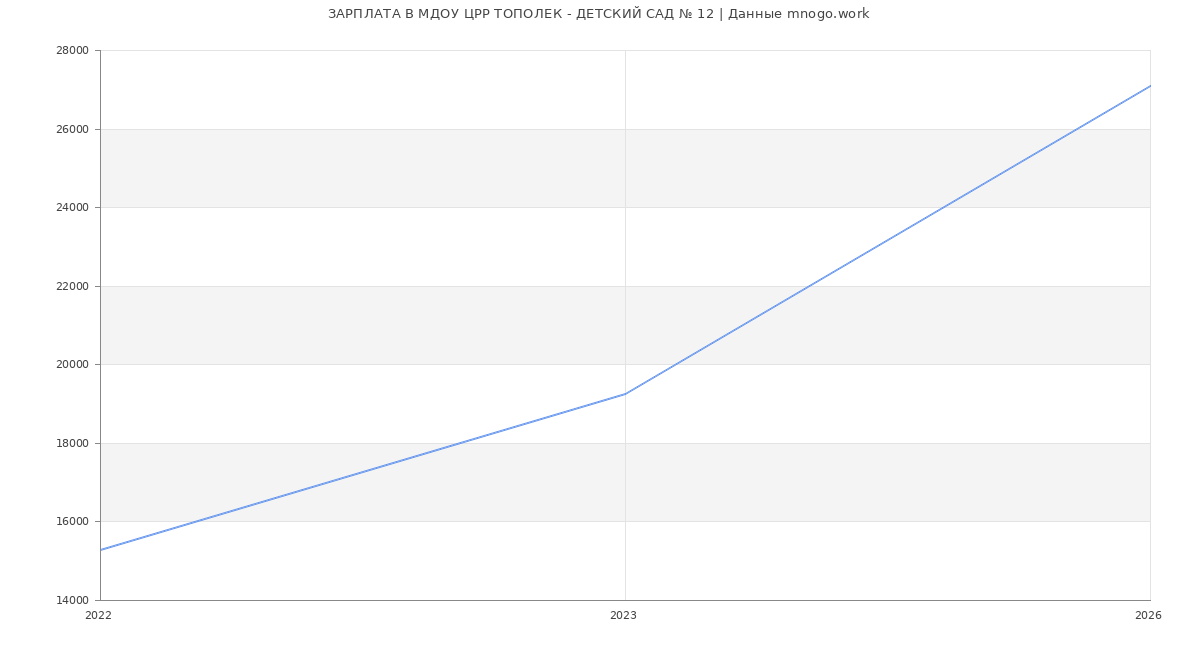This screenshot has height=650, width=1200.
Task: Select the 2023 x-axis label
Action: (x=623, y=616)
